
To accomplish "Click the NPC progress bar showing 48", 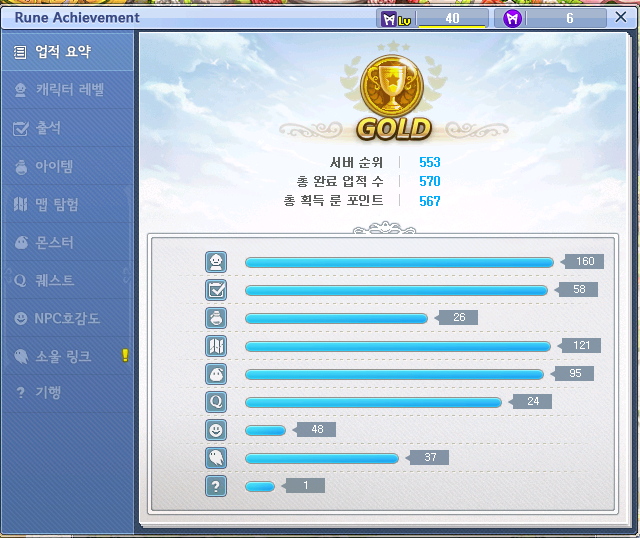I will tap(265, 431).
